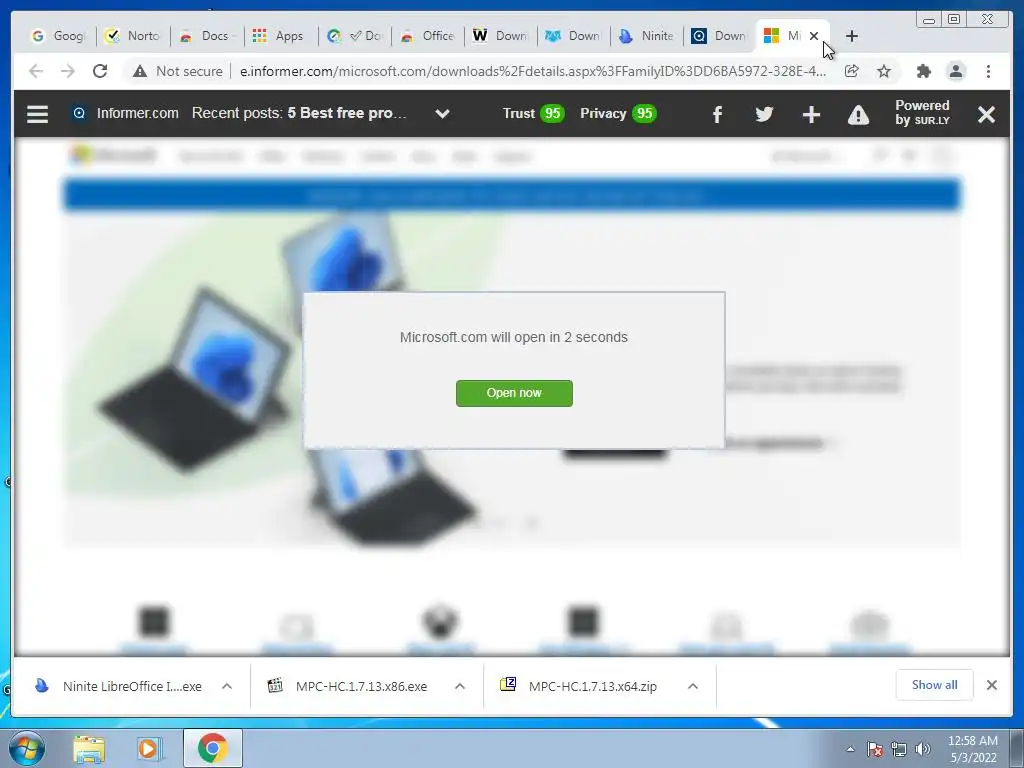Open Ninite LibreOffice exe download item
Viewport: 1024px width, 768px height.
pyautogui.click(x=118, y=686)
